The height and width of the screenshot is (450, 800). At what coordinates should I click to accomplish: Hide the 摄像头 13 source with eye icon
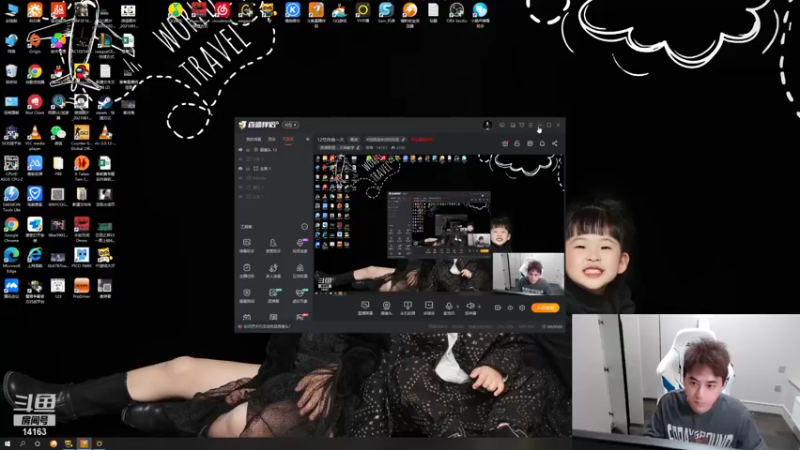[240, 149]
